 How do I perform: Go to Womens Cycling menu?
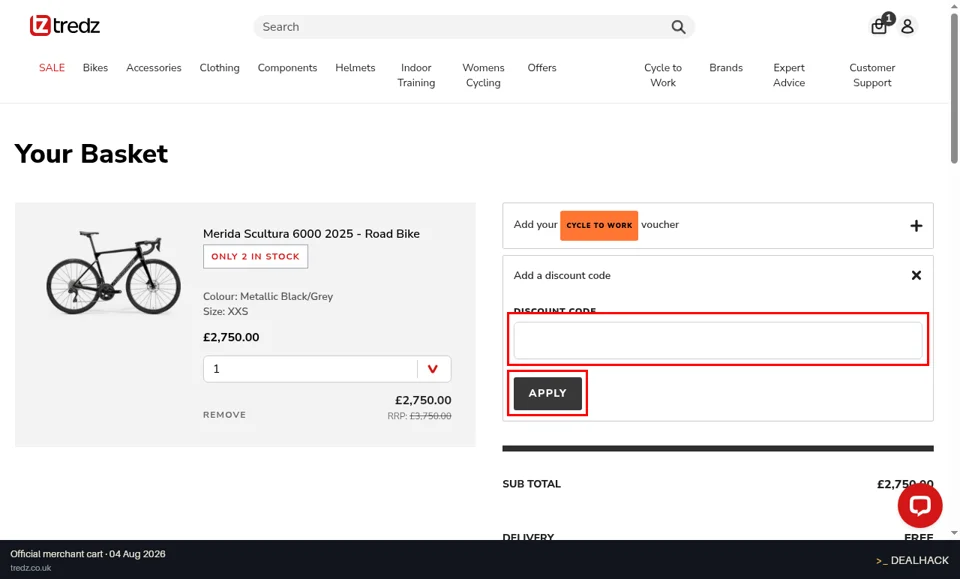(x=483, y=75)
